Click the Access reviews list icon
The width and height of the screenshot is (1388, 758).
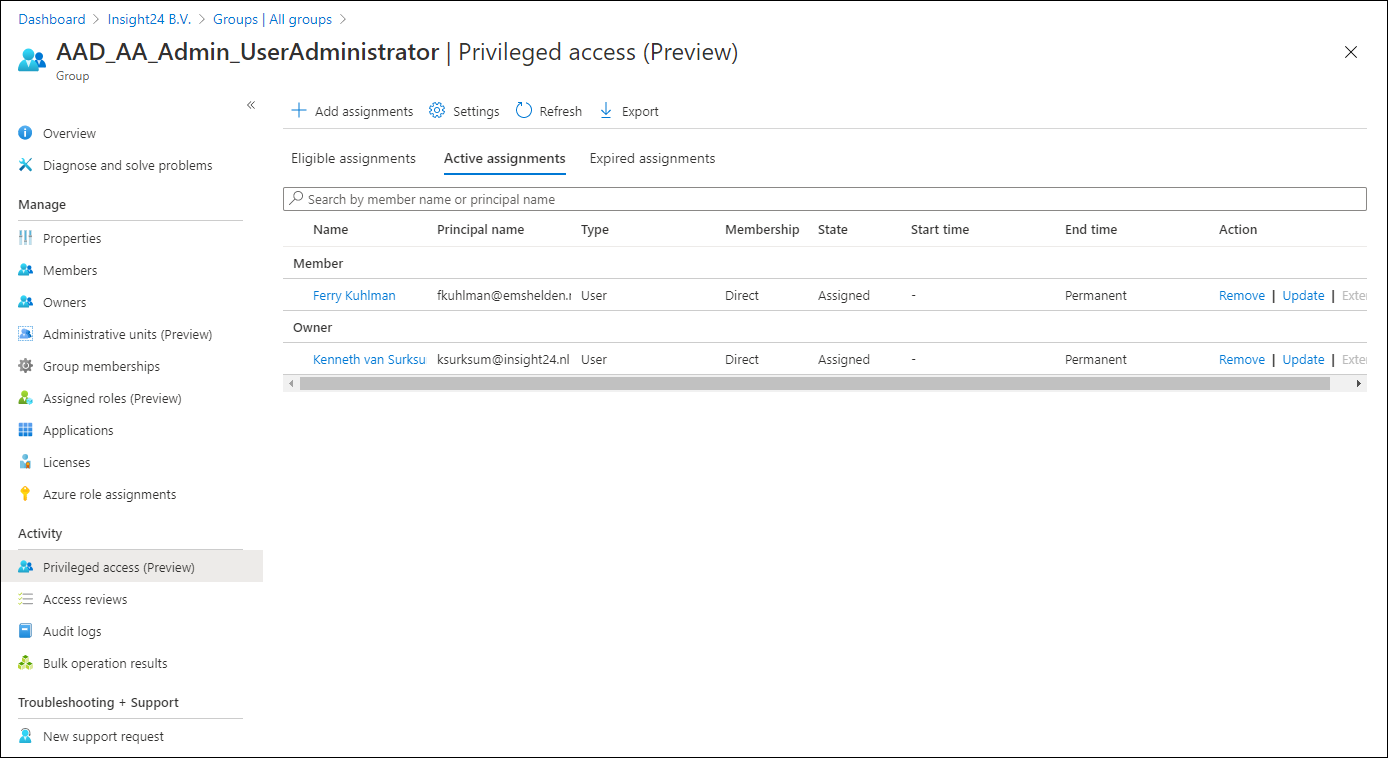tap(26, 599)
